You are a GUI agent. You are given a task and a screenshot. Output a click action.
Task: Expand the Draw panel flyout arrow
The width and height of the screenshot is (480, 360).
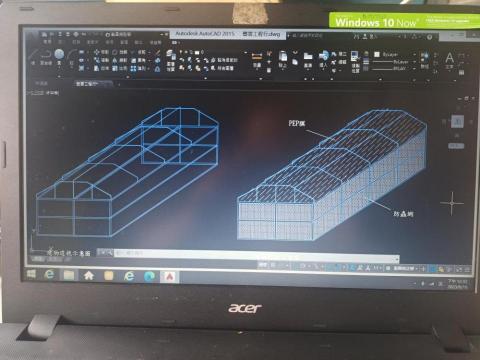59,77
